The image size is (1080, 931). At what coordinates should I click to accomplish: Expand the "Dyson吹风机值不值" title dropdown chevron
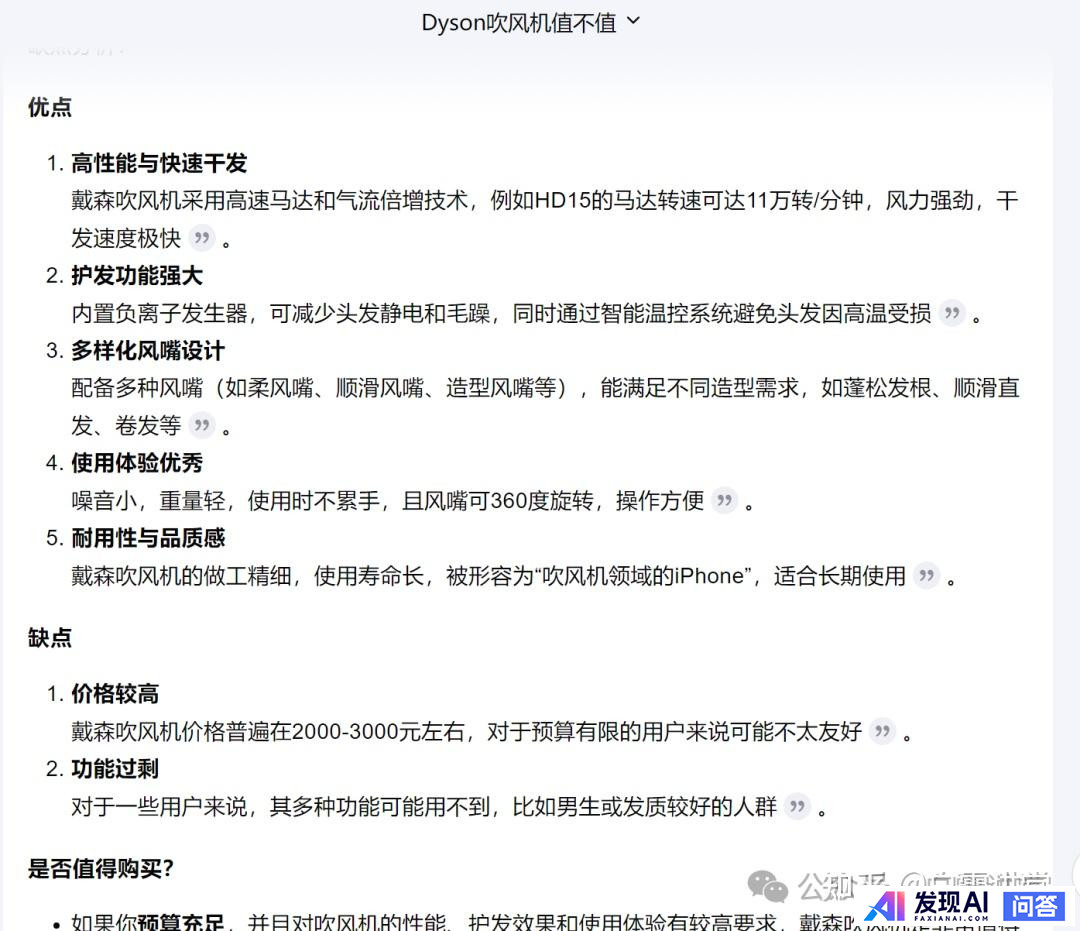[x=633, y=21]
